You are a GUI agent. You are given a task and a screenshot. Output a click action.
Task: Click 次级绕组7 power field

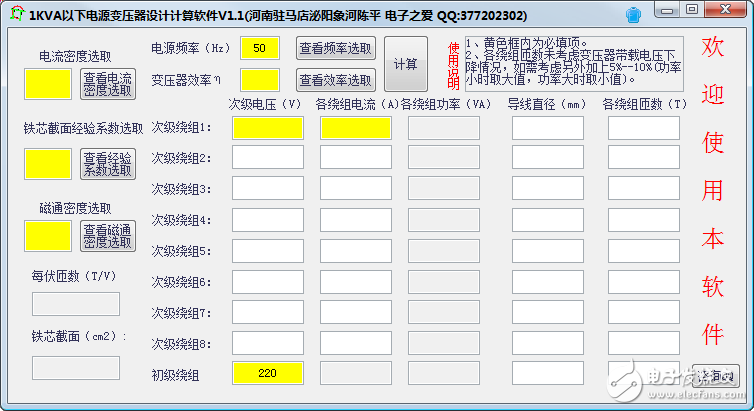pyautogui.click(x=444, y=312)
